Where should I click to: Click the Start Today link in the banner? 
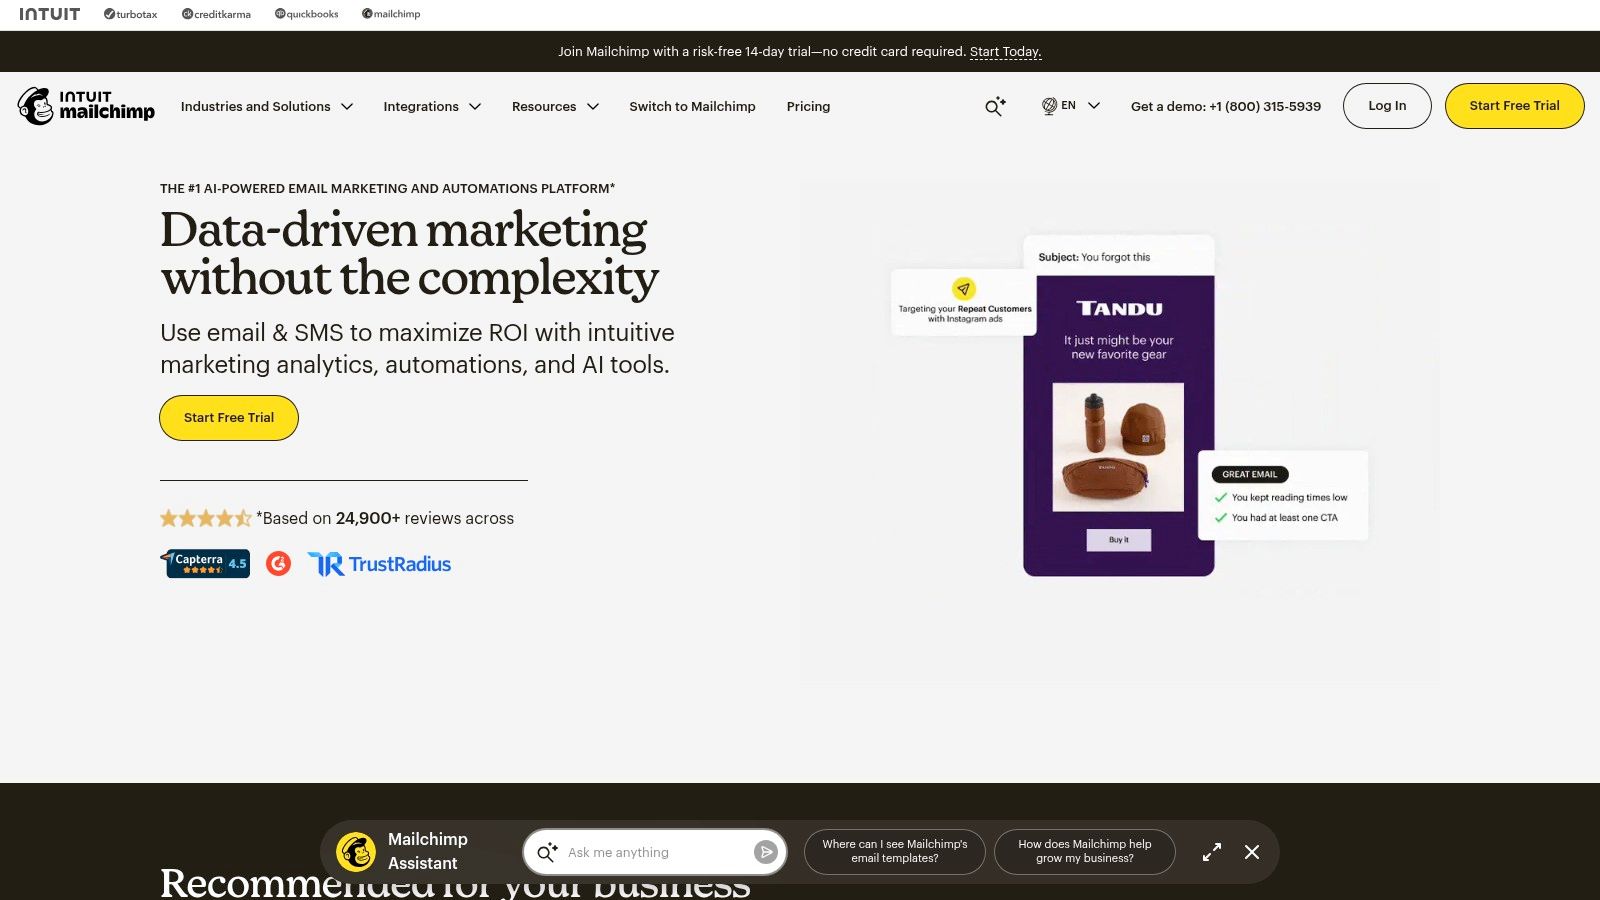click(1005, 51)
